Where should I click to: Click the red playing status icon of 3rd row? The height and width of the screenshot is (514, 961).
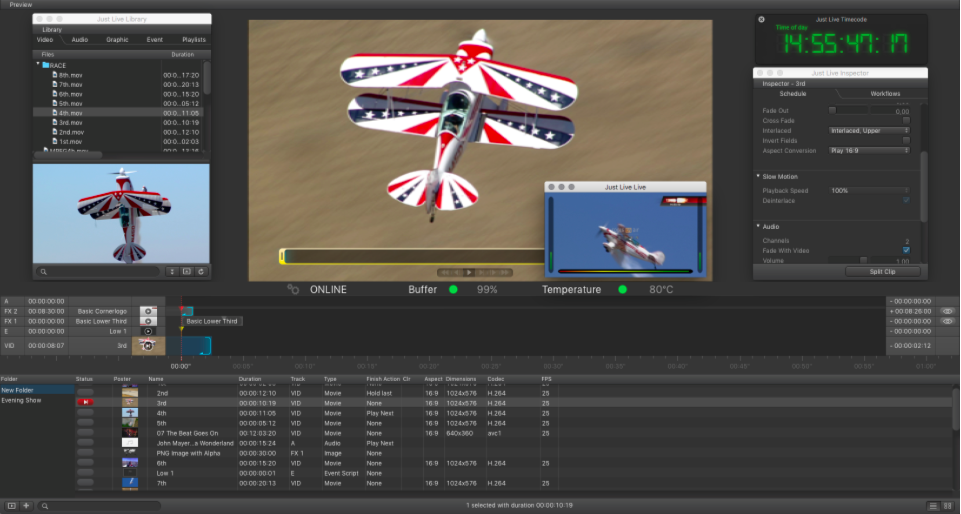(x=85, y=403)
